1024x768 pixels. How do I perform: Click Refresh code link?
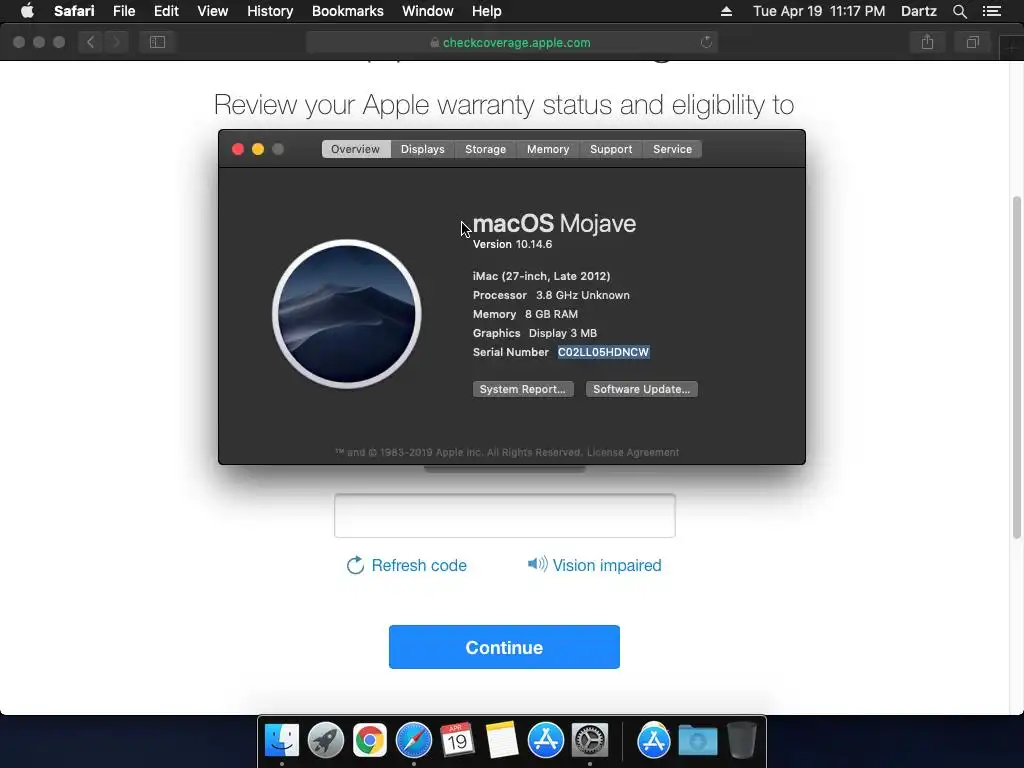coord(406,565)
